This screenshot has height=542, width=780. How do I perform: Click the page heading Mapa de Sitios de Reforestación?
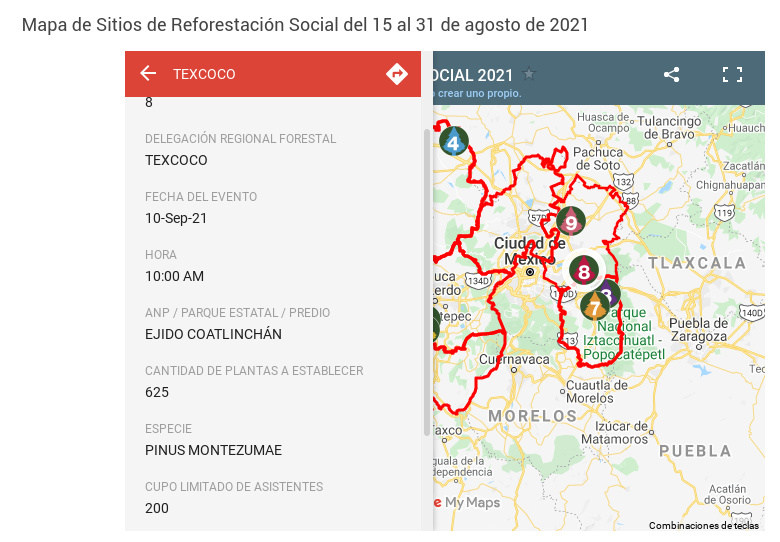click(x=305, y=24)
